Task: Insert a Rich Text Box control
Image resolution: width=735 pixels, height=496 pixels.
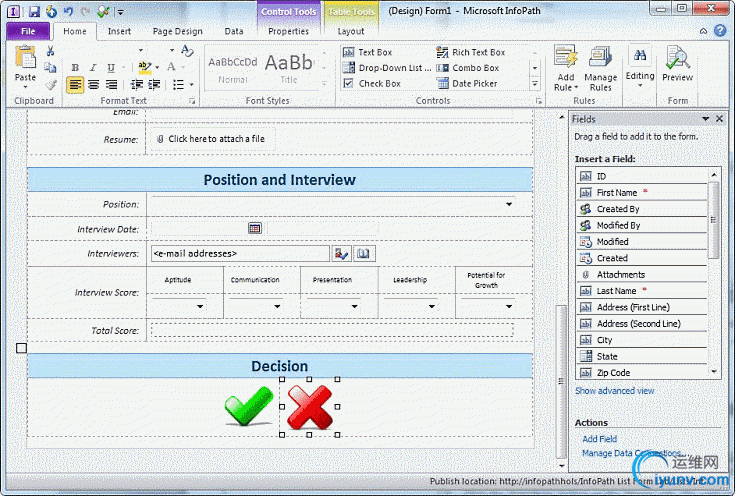Action: [471, 52]
